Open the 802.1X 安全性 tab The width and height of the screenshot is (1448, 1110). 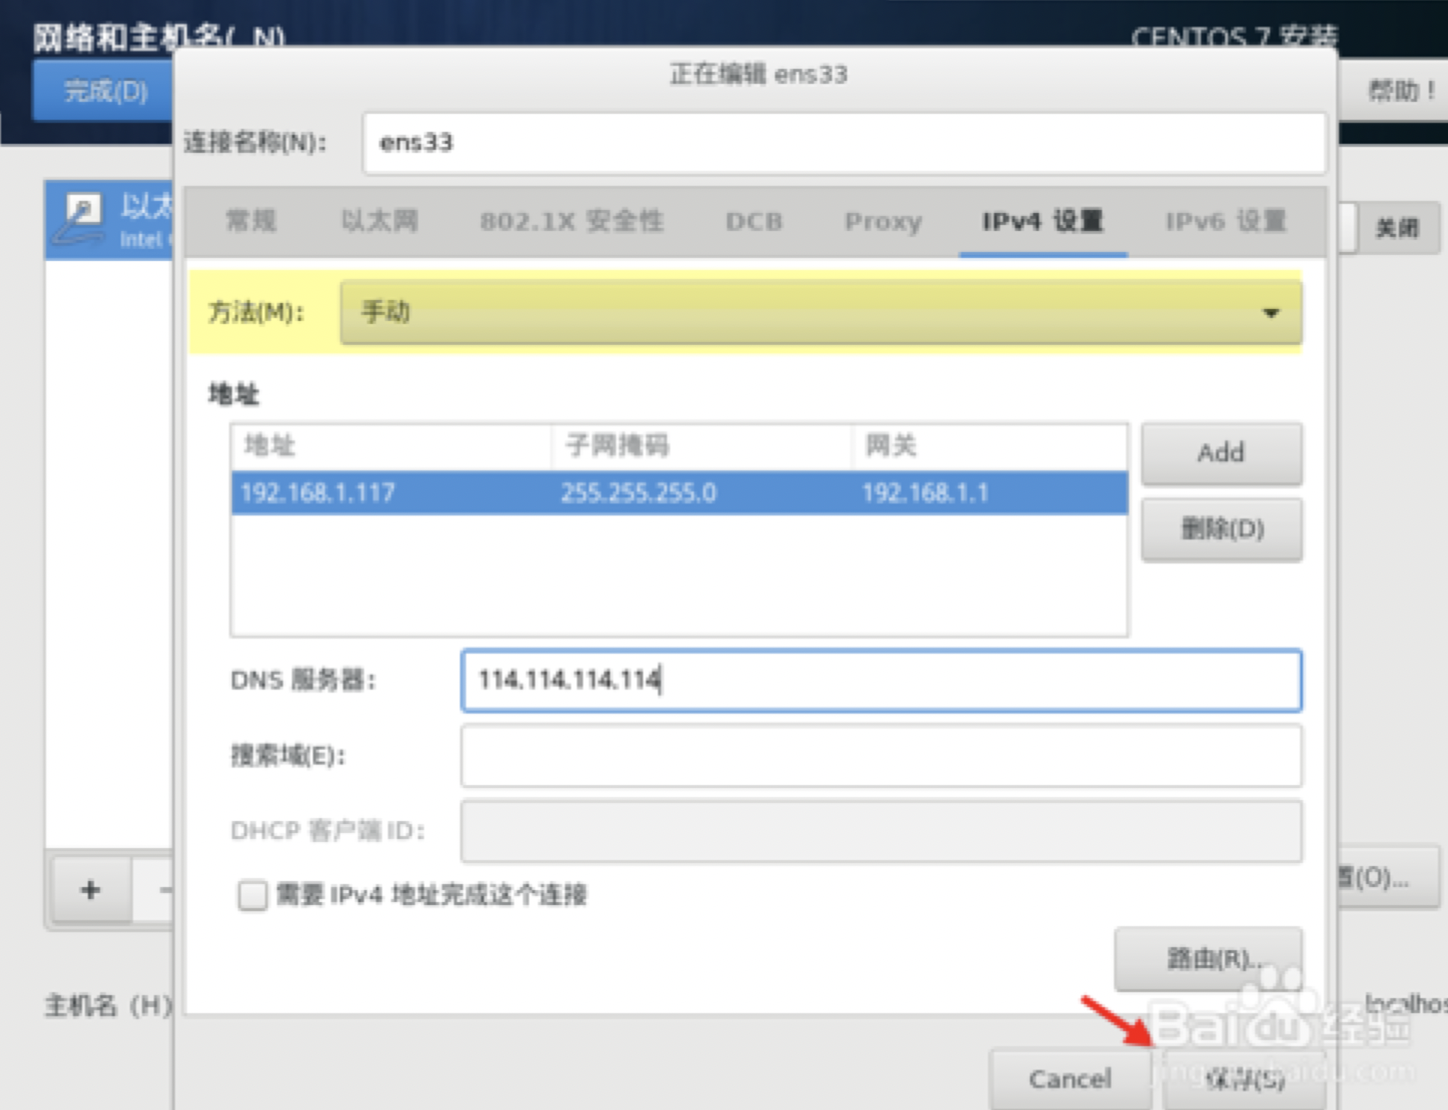tap(571, 221)
